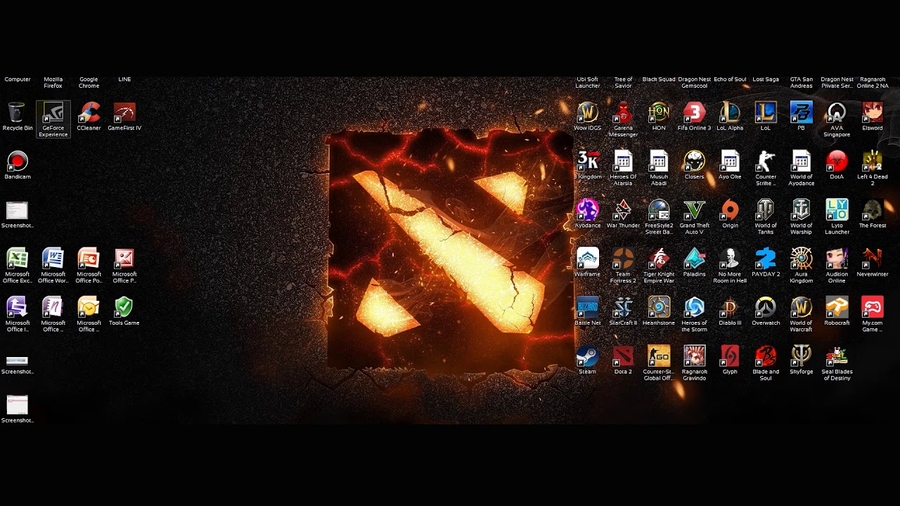Select the Left 4 Dead 2 icon

pyautogui.click(x=872, y=162)
